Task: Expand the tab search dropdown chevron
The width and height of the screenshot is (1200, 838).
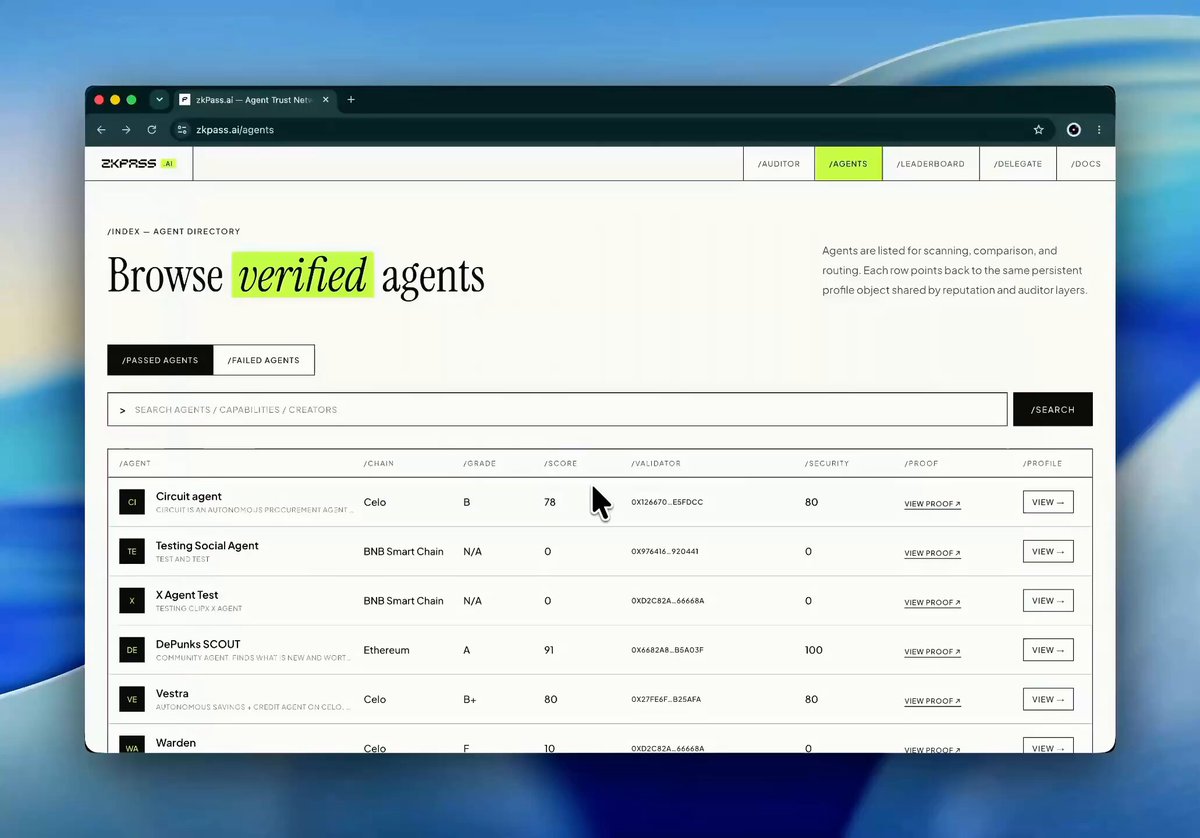Action: click(159, 100)
